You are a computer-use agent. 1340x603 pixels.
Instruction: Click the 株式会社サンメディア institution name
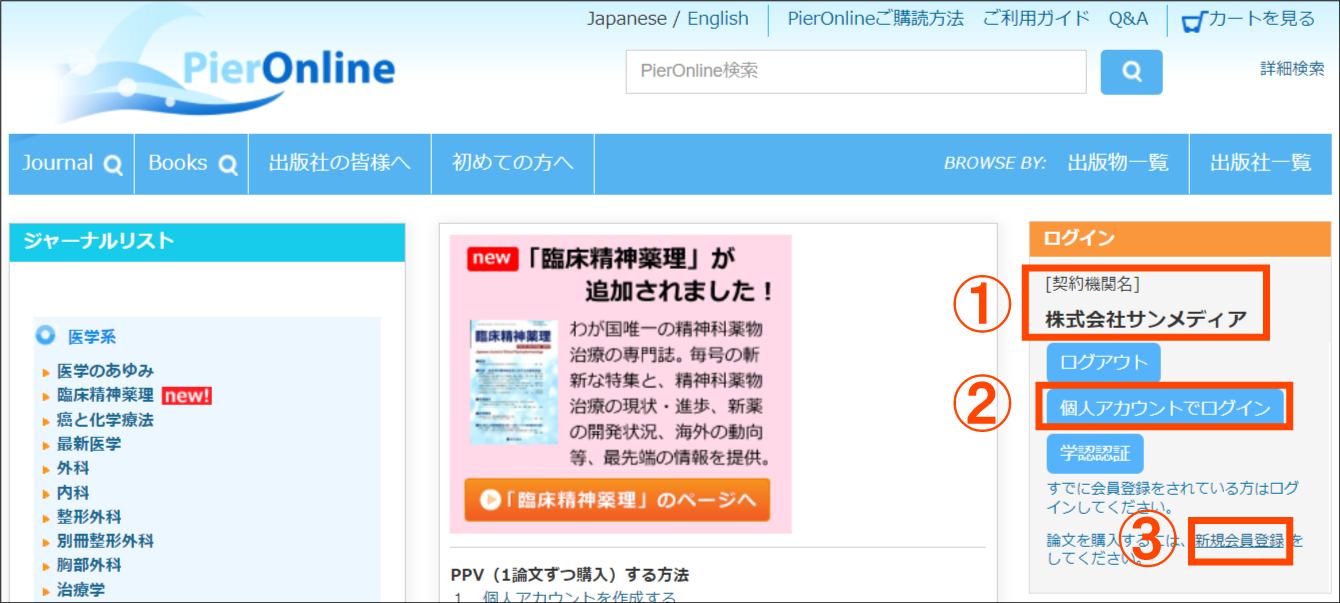(x=1146, y=320)
